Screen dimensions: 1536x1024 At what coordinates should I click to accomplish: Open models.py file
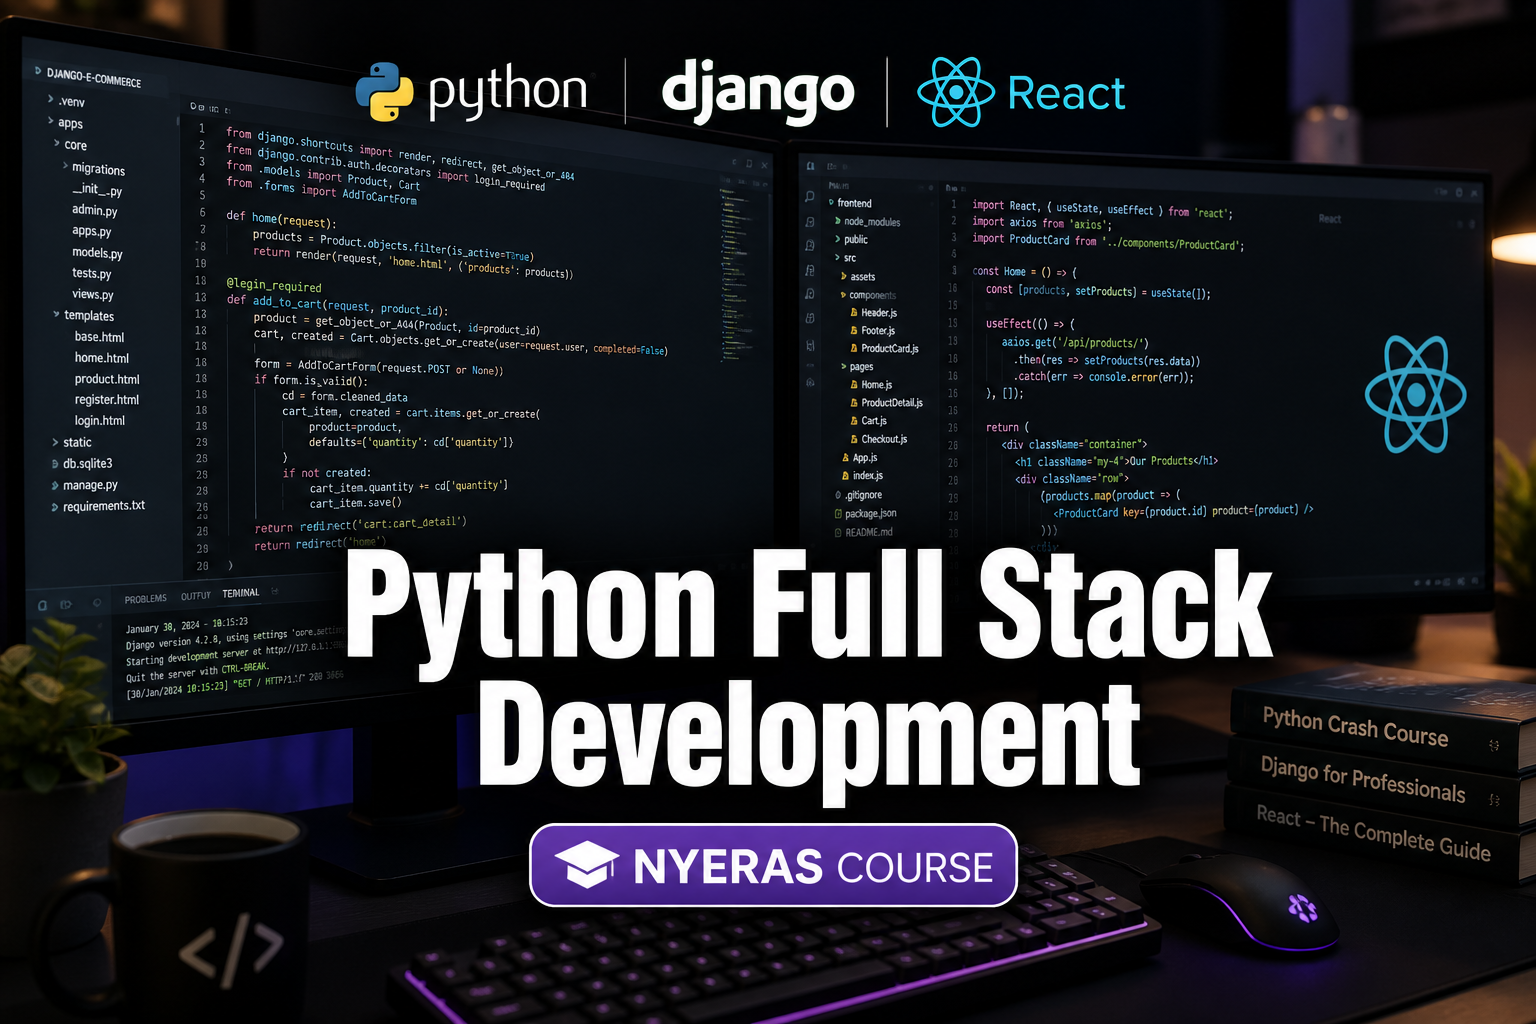[97, 253]
